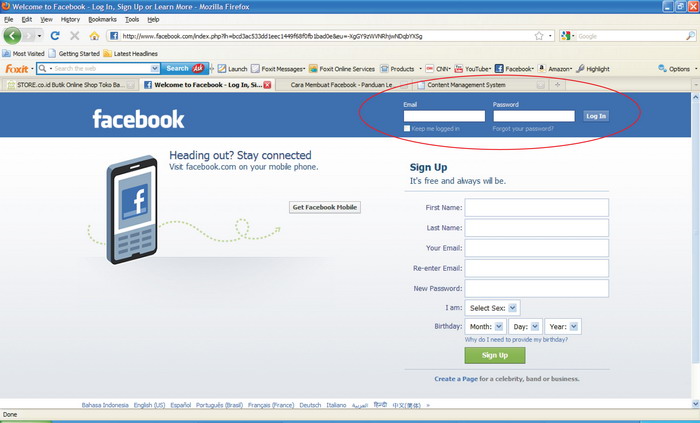Viewport: 700px width, 423px height.
Task: Expand the birthday Year dropdown
Action: pos(562,326)
